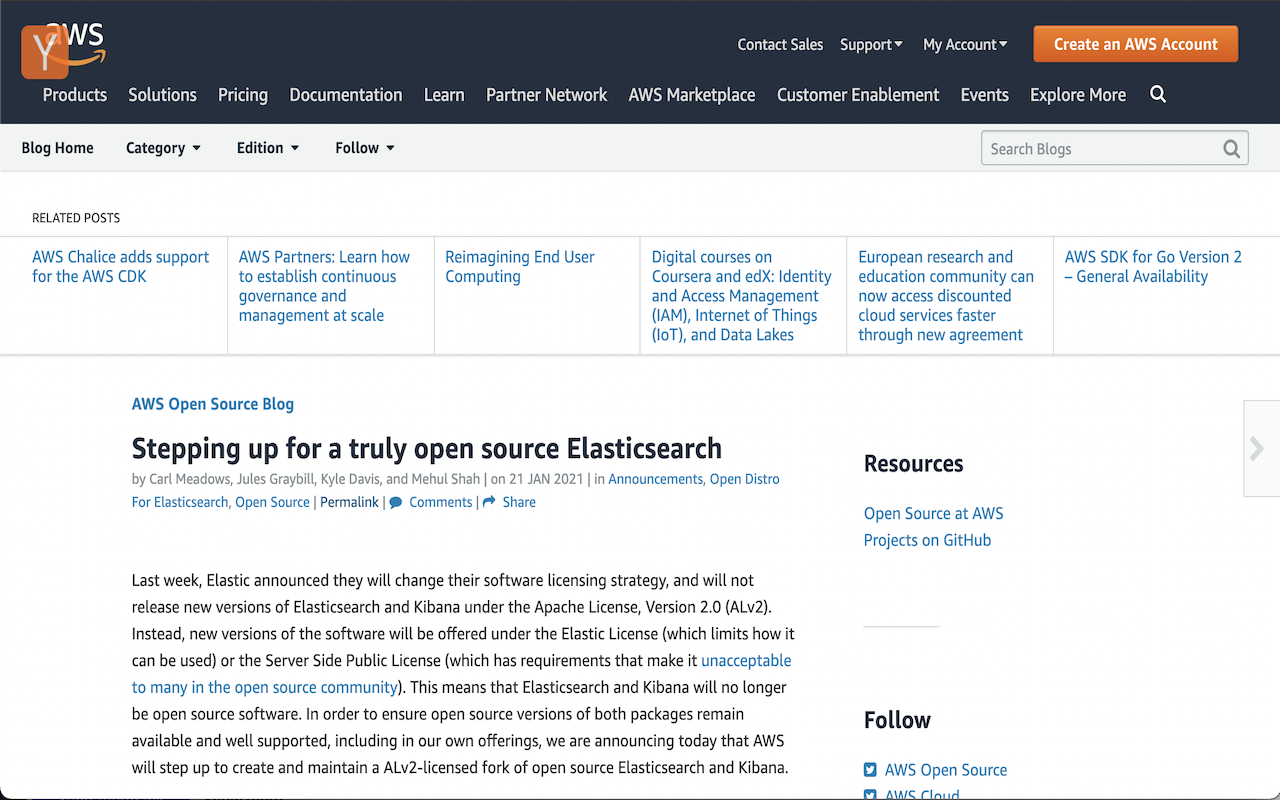Image resolution: width=1280 pixels, height=800 pixels.
Task: Open the Category dropdown
Action: 163,148
